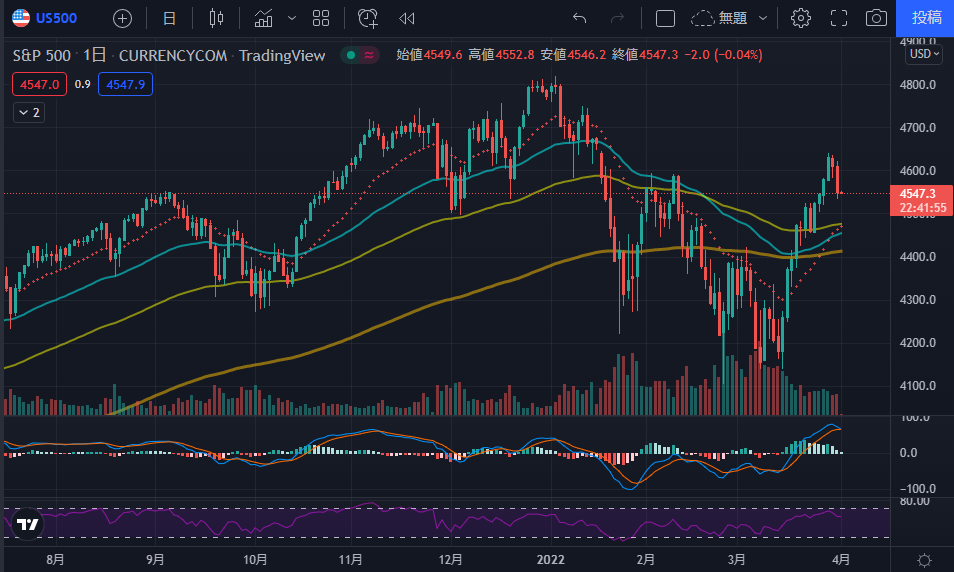This screenshot has width=954, height=572.
Task: Click the CURRENCYCOM exchange label
Action: click(173, 55)
